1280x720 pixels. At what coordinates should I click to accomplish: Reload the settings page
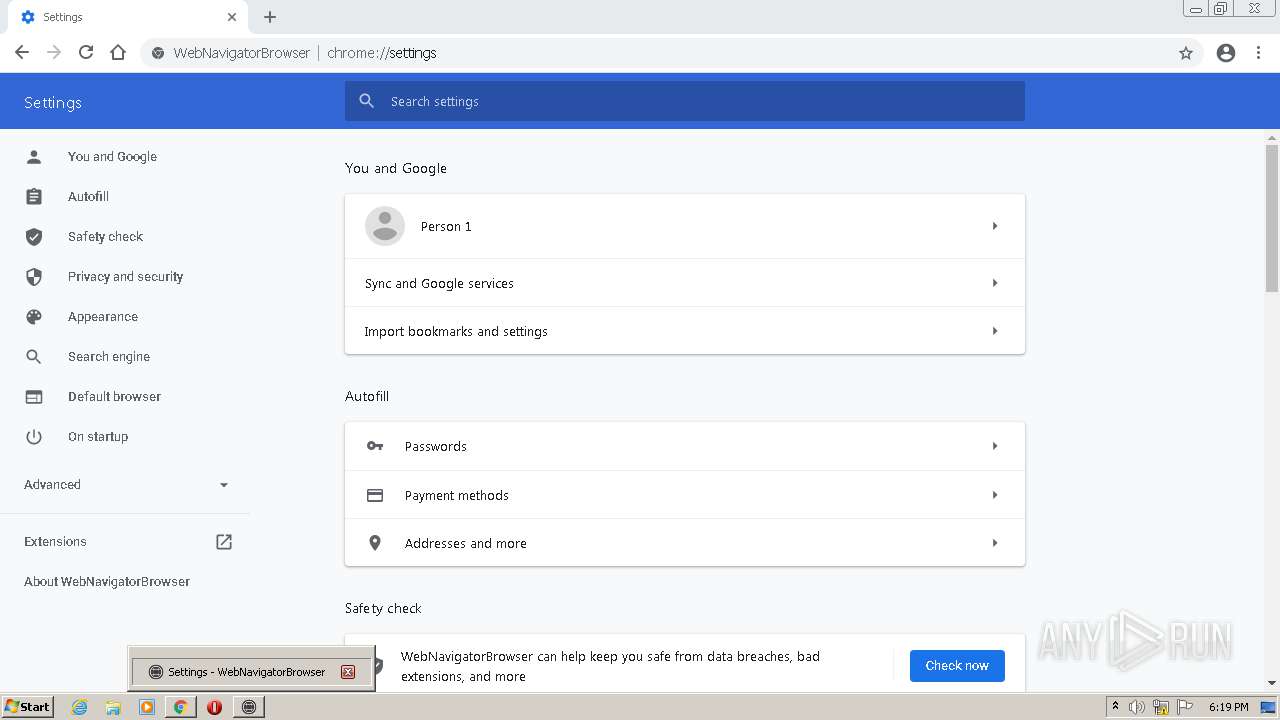click(86, 53)
